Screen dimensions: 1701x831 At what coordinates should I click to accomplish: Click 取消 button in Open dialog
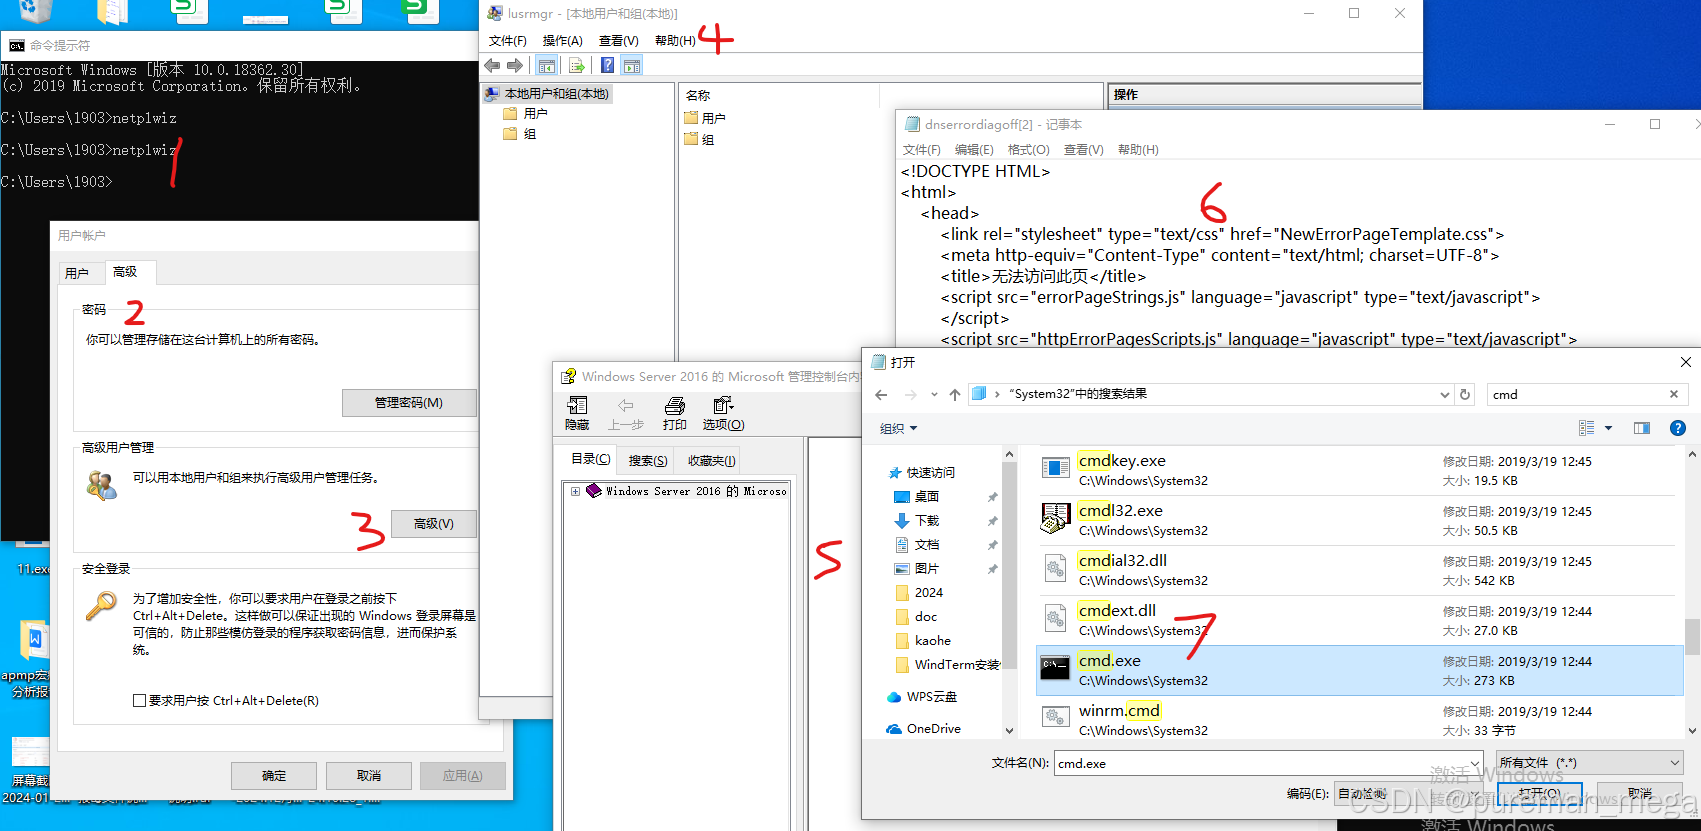(x=1640, y=794)
